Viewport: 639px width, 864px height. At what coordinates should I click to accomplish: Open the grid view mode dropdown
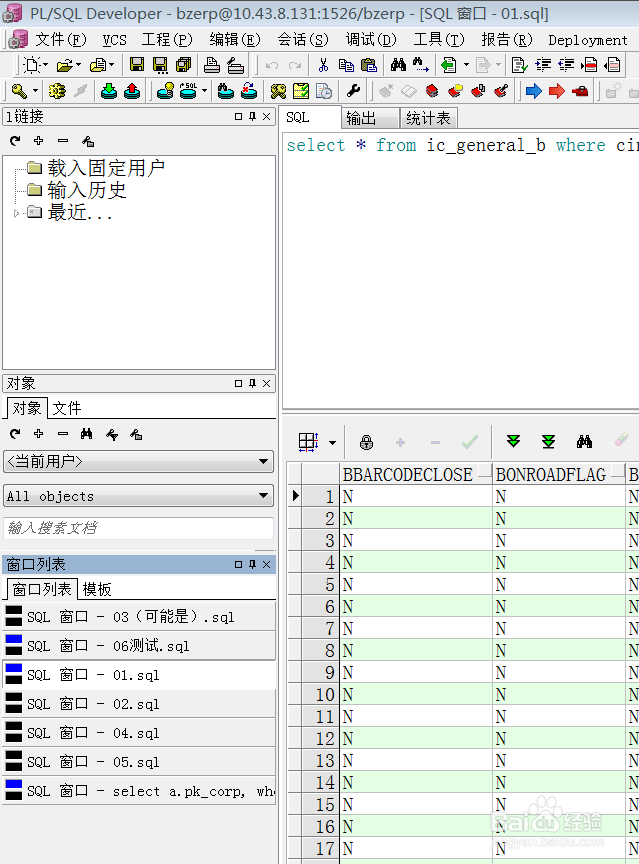tap(332, 442)
